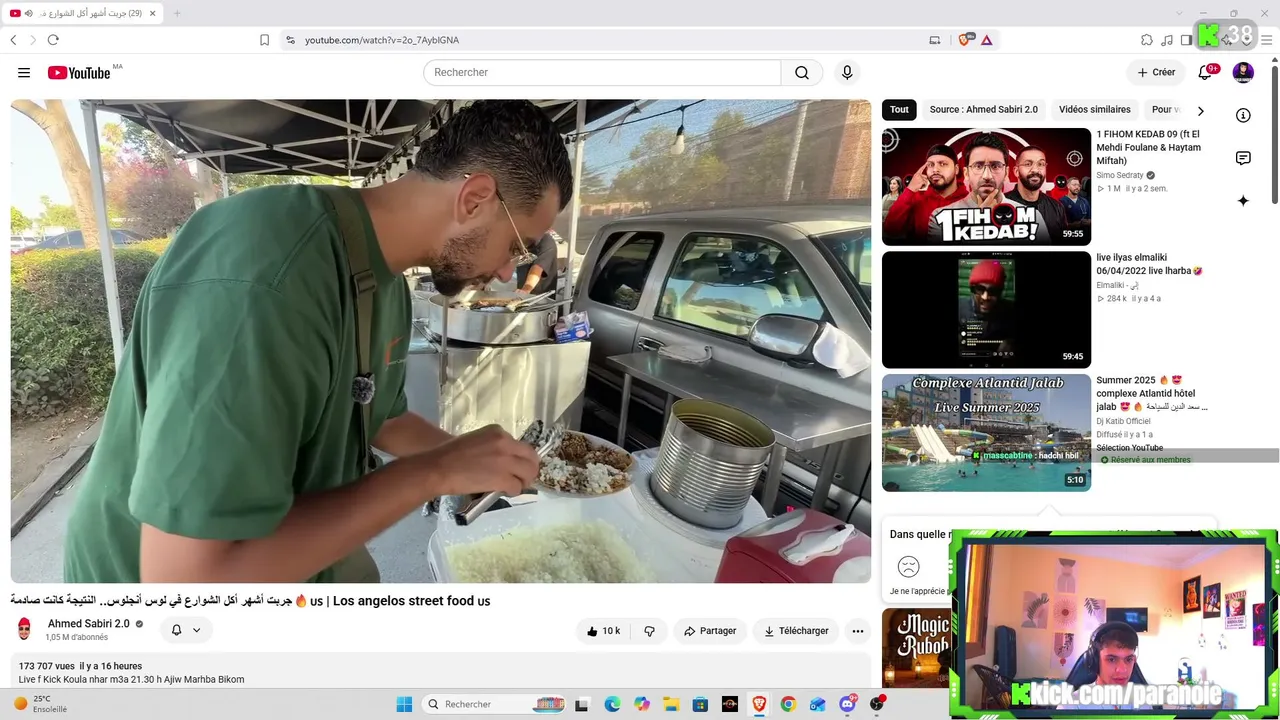This screenshot has height=720, width=1280.
Task: Open Ahmed Sabiri 2.0 channel avatar
Action: click(25, 629)
